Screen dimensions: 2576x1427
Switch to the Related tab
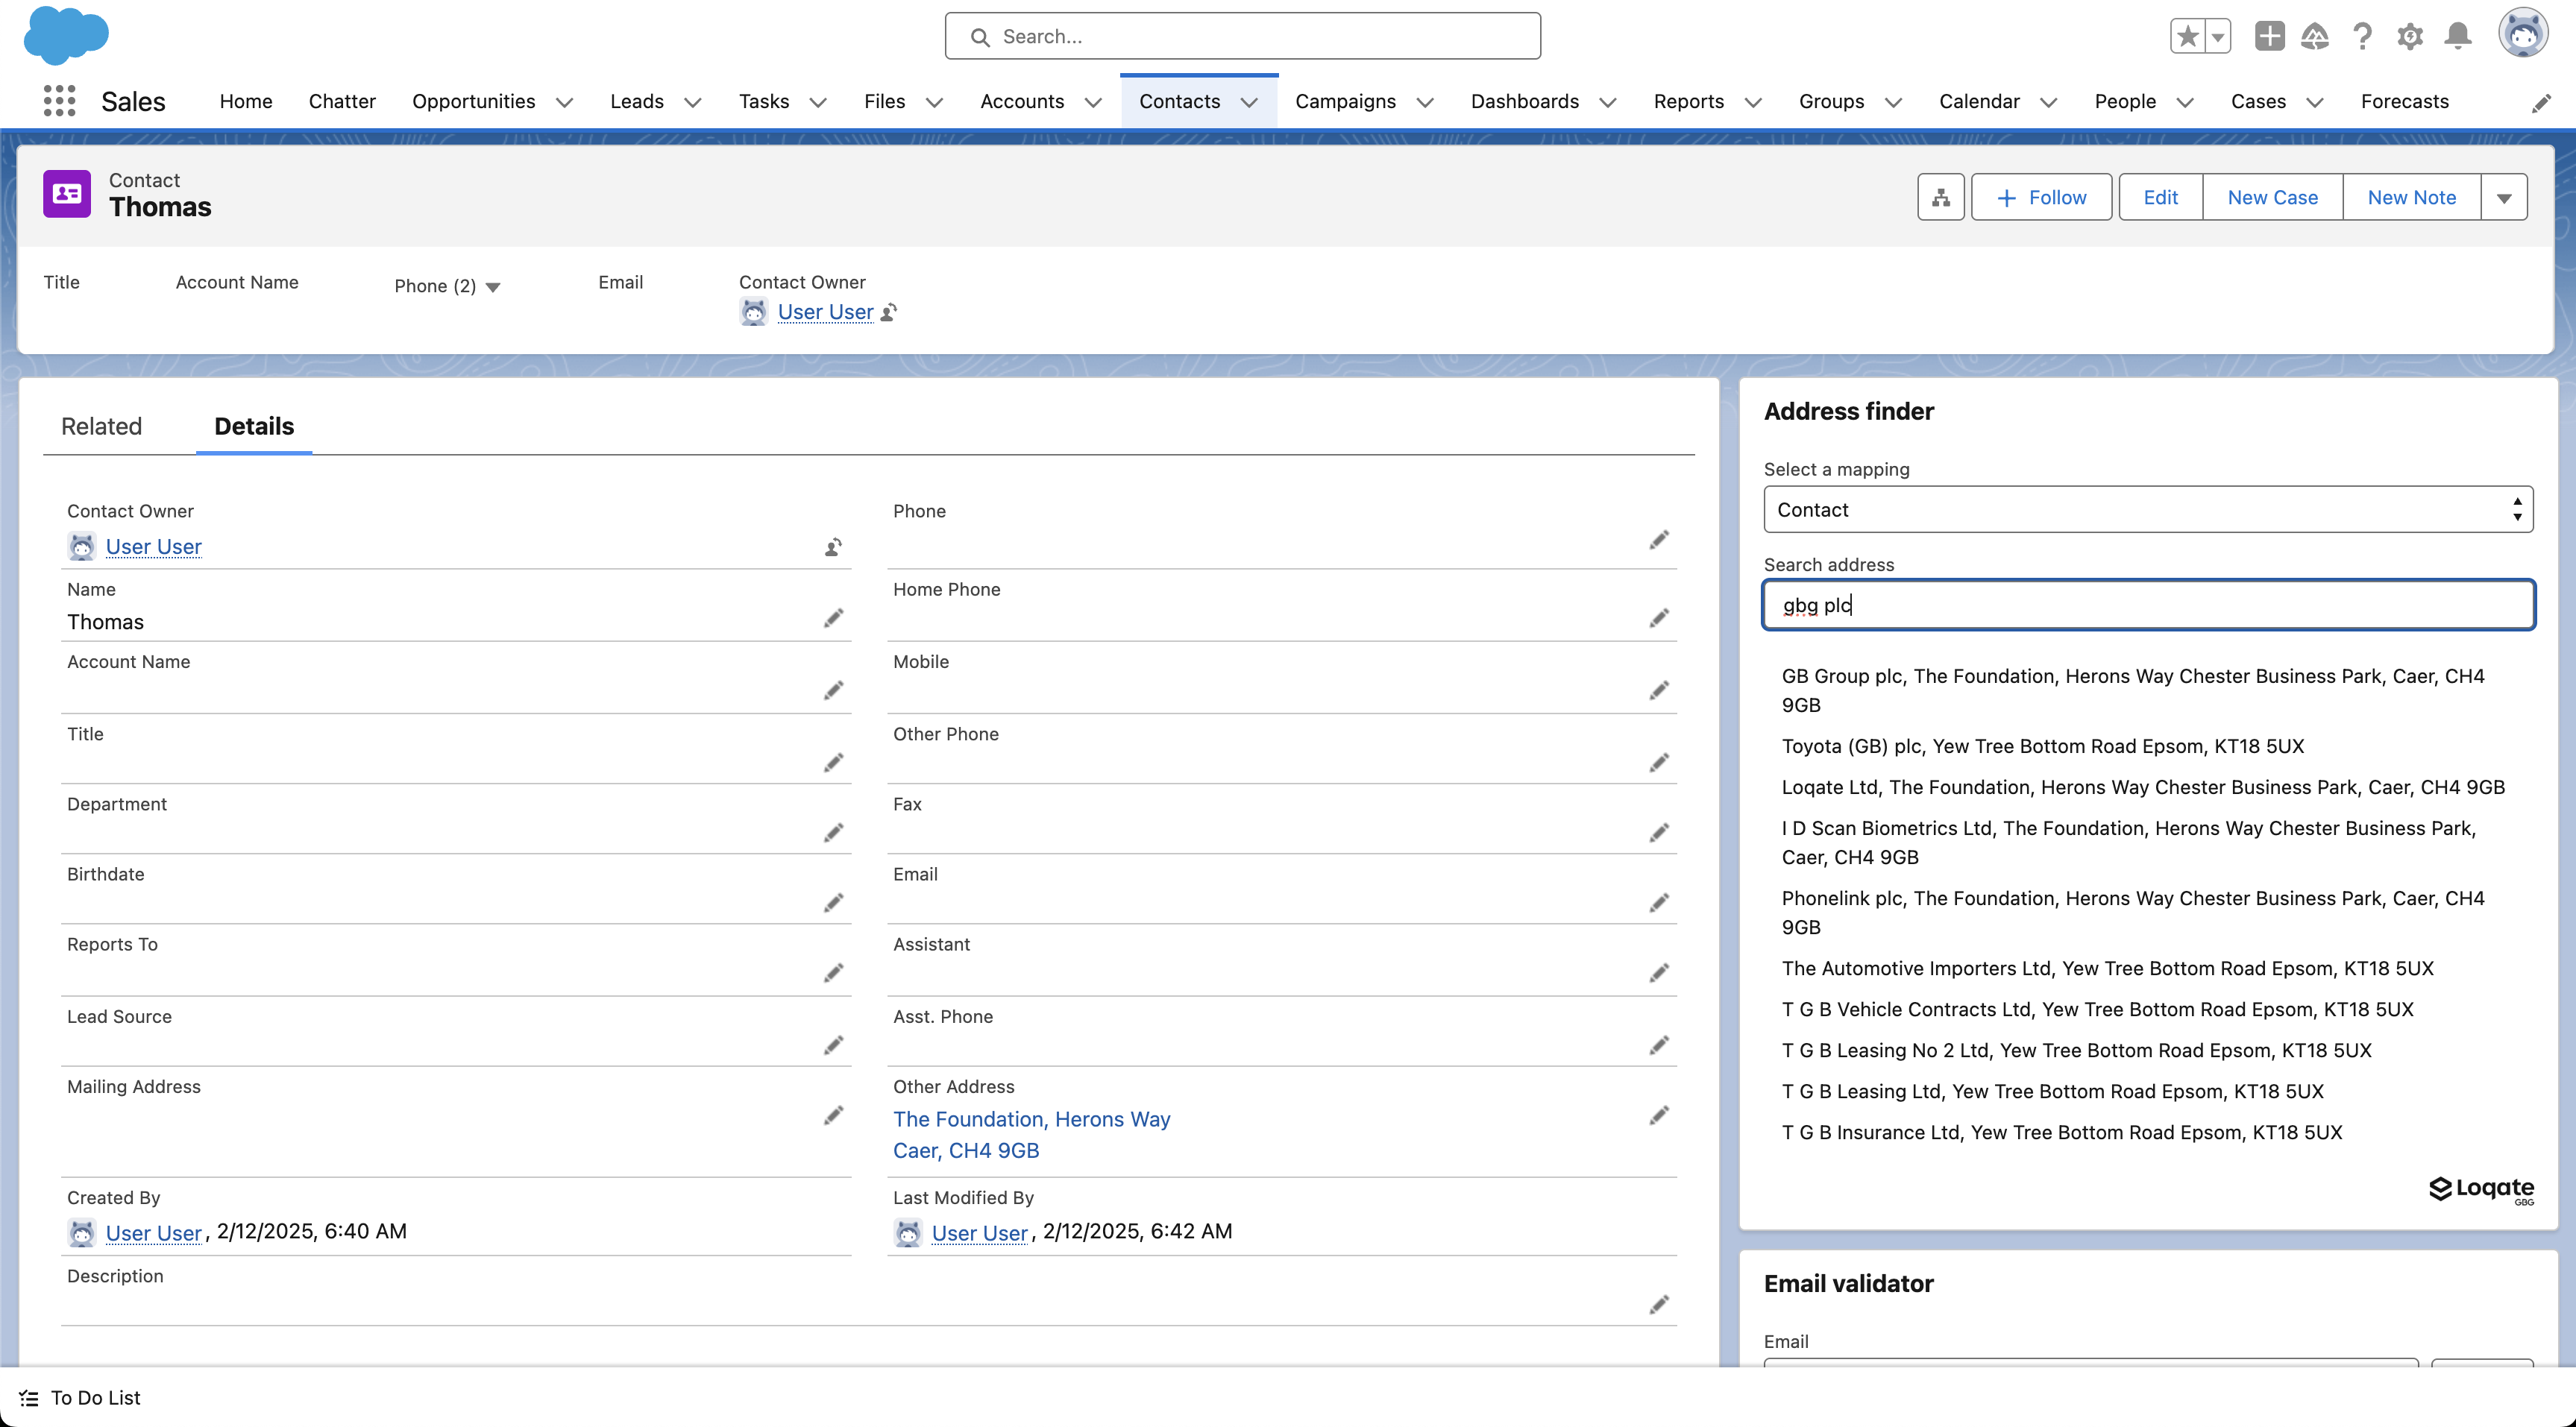(x=101, y=426)
